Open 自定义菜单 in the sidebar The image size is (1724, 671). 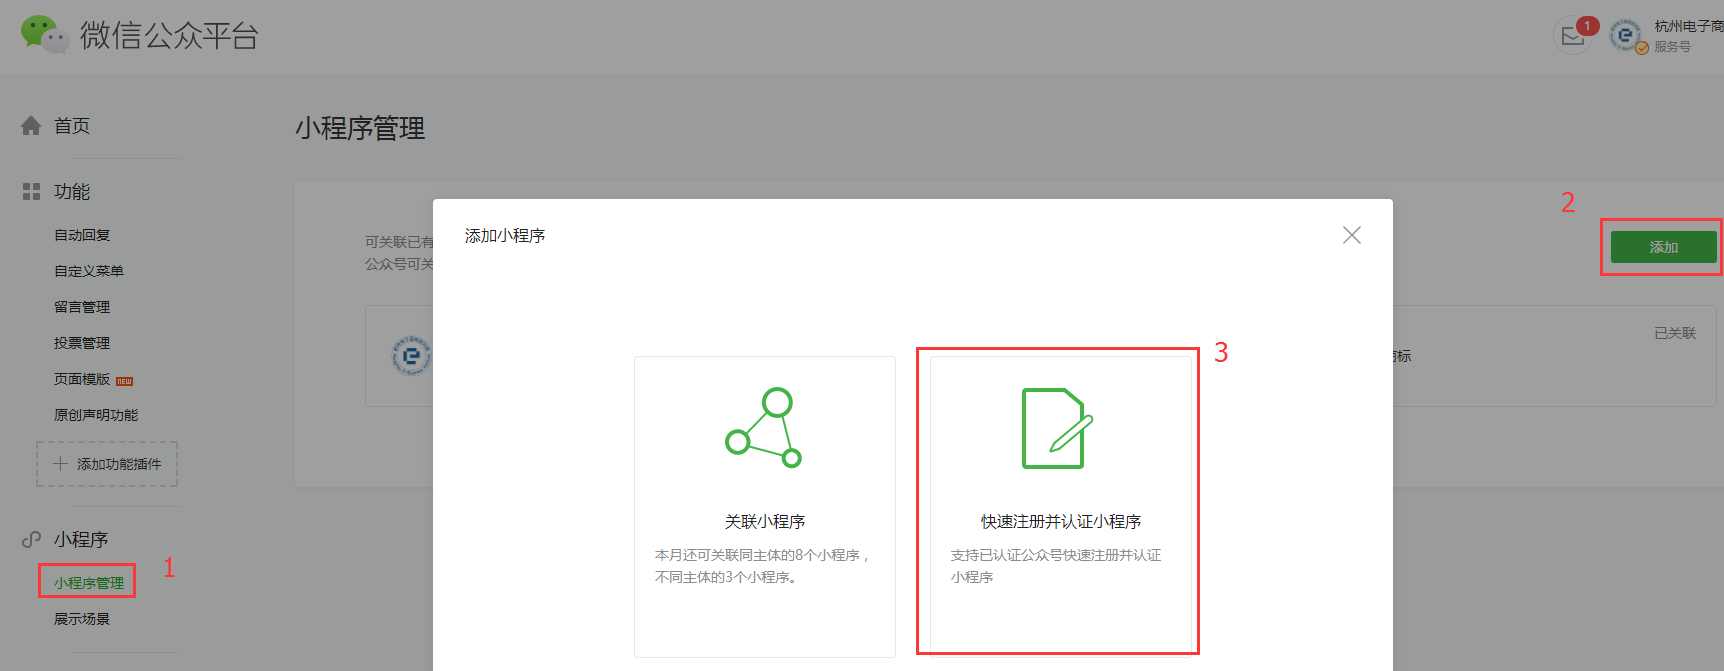click(x=89, y=271)
